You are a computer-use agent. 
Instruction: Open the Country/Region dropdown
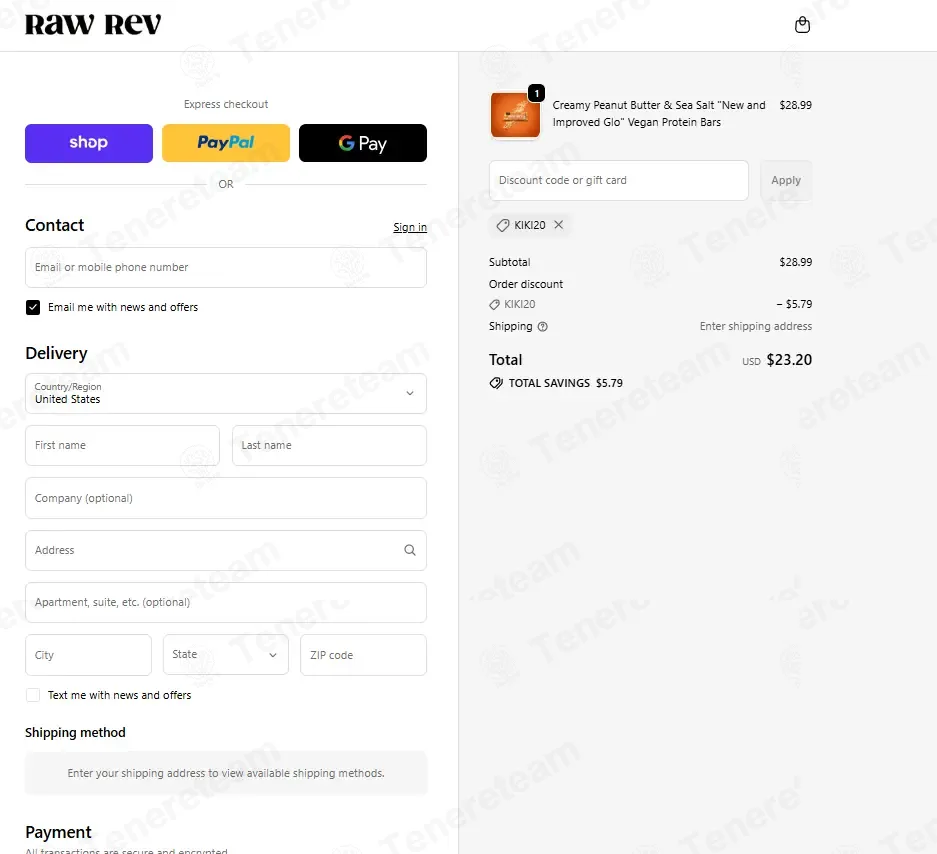[x=226, y=393]
